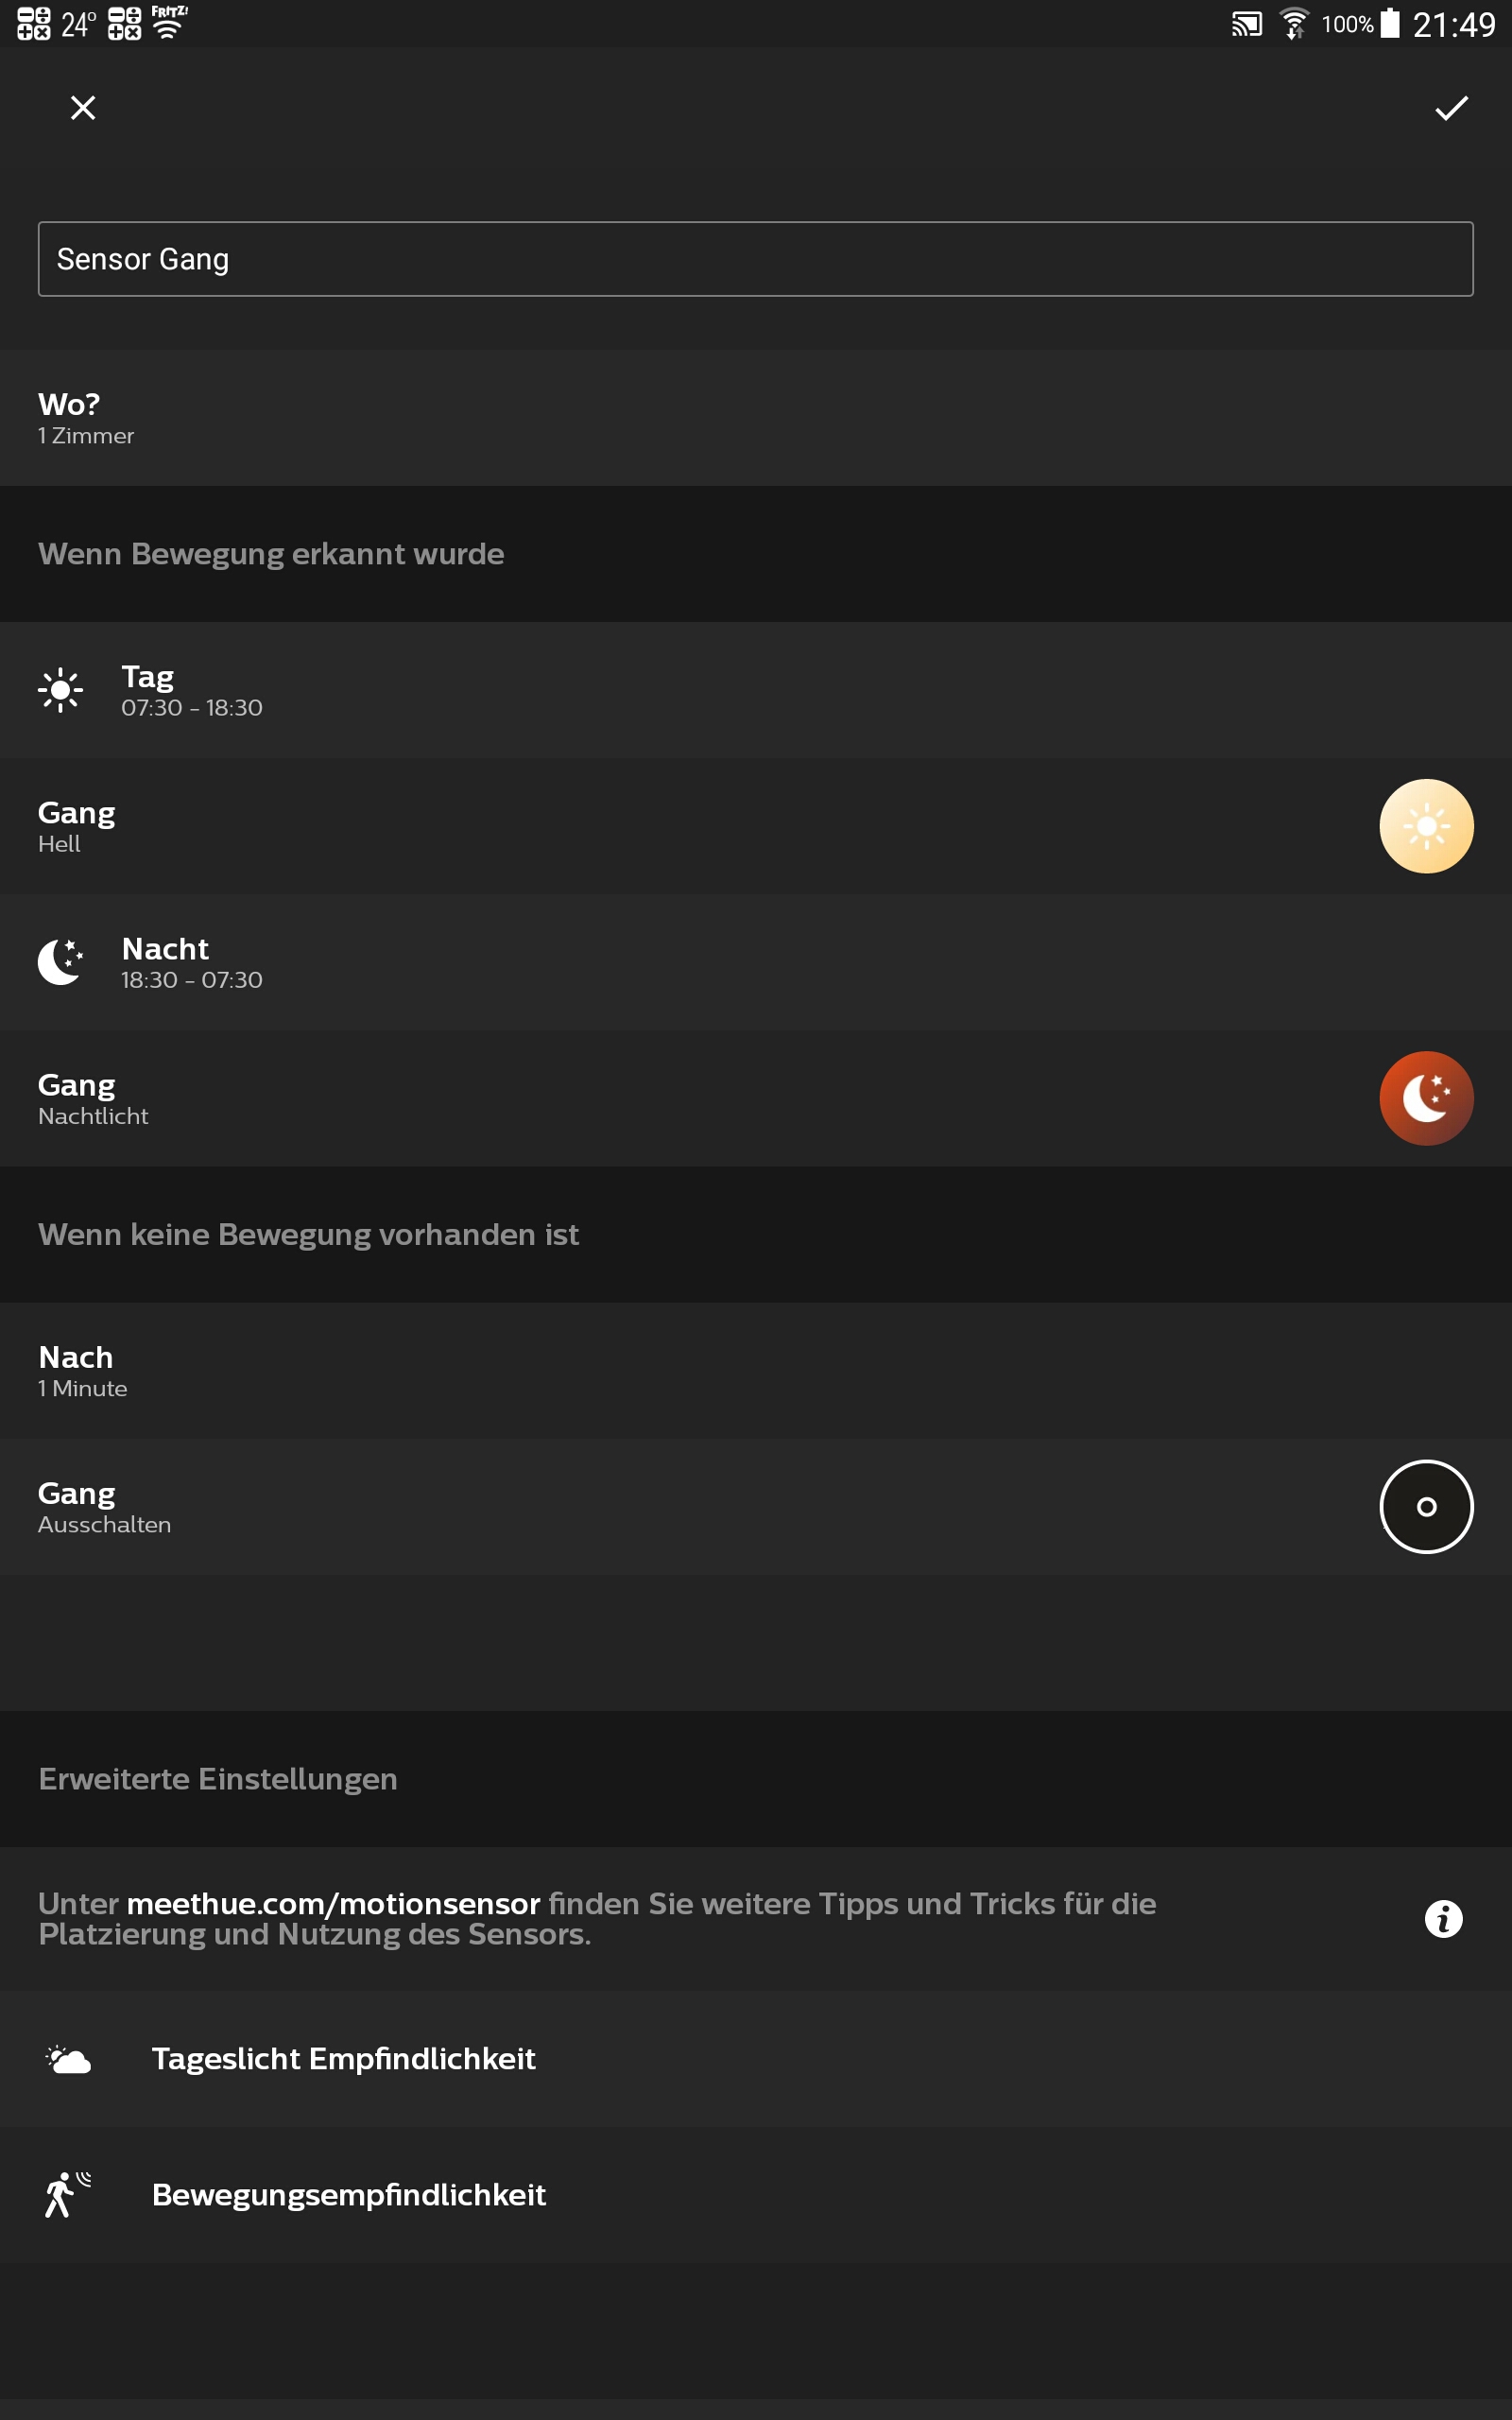Tap the cloud daylight sensitivity icon
Viewport: 1512px width, 2420px height.
68,2059
